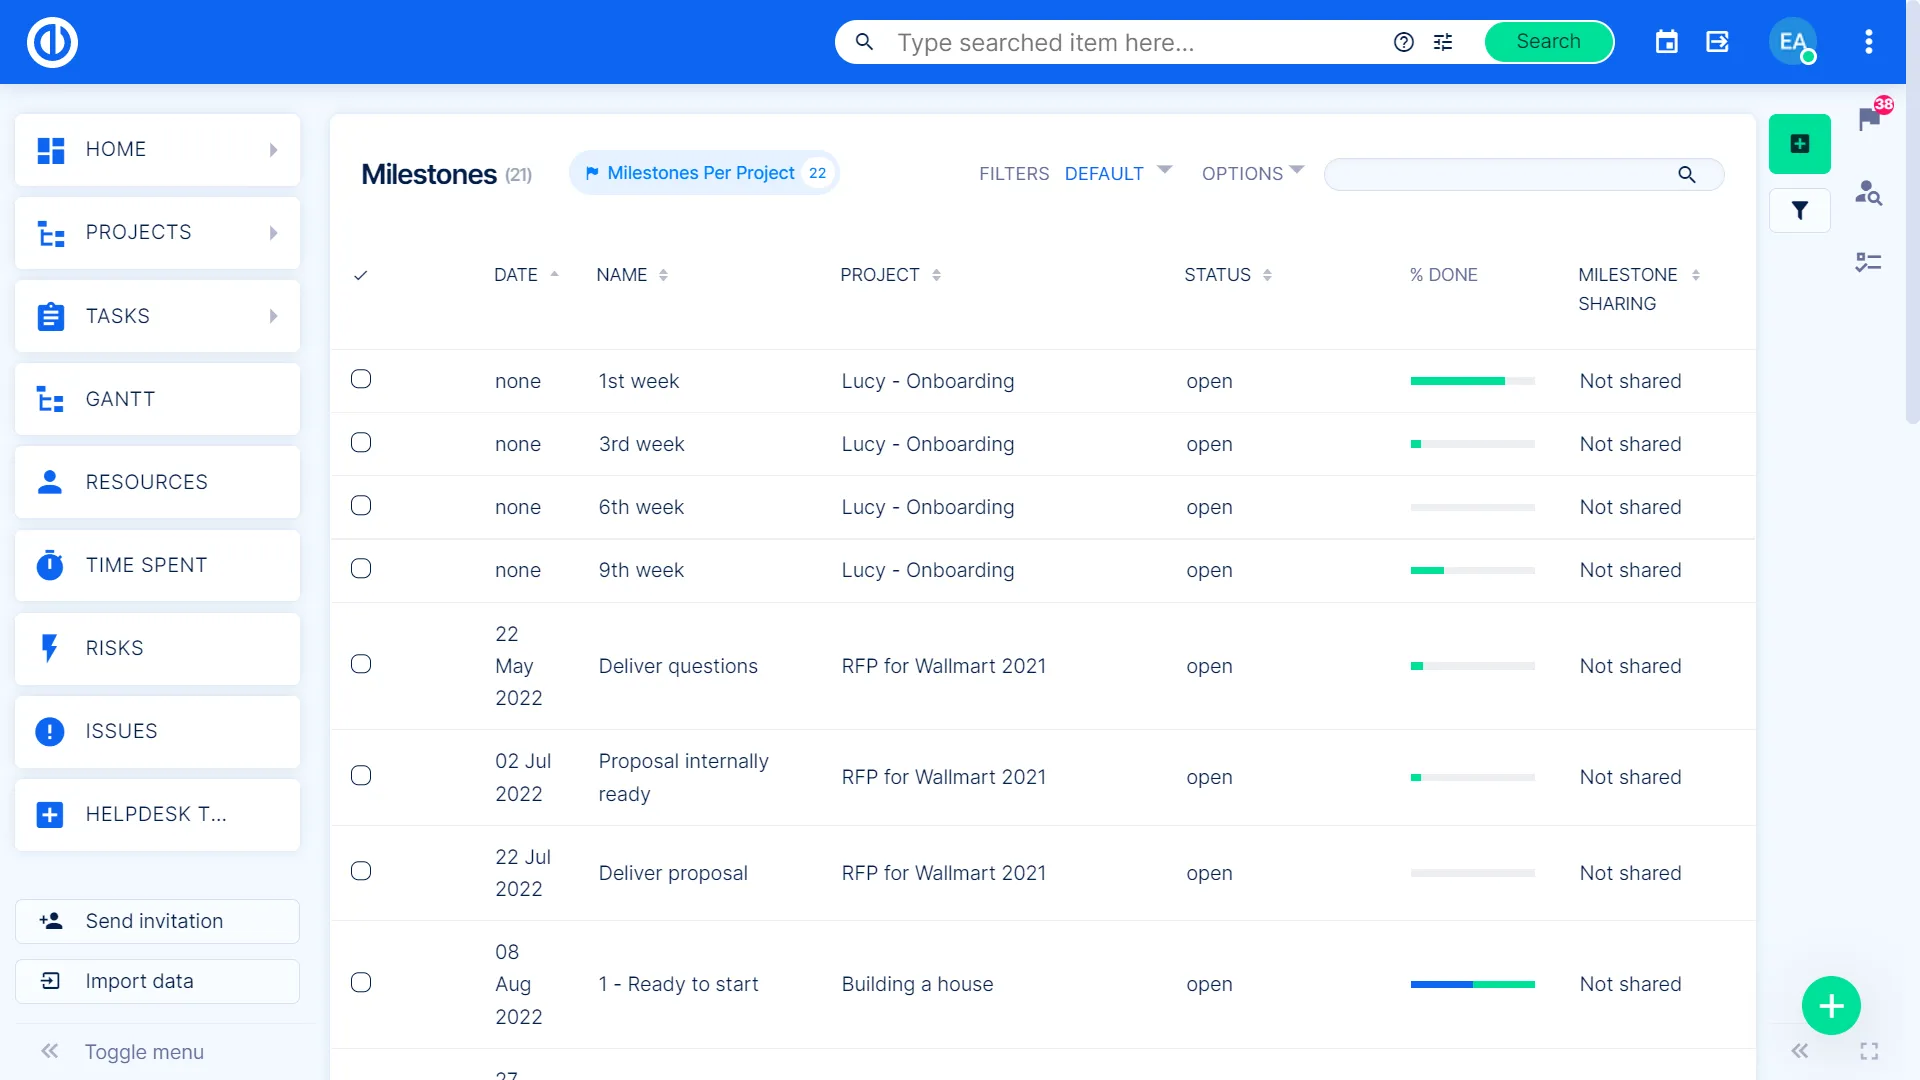Select the 1st week milestone checkbox
Viewport: 1920px width, 1080px height.
[361, 379]
